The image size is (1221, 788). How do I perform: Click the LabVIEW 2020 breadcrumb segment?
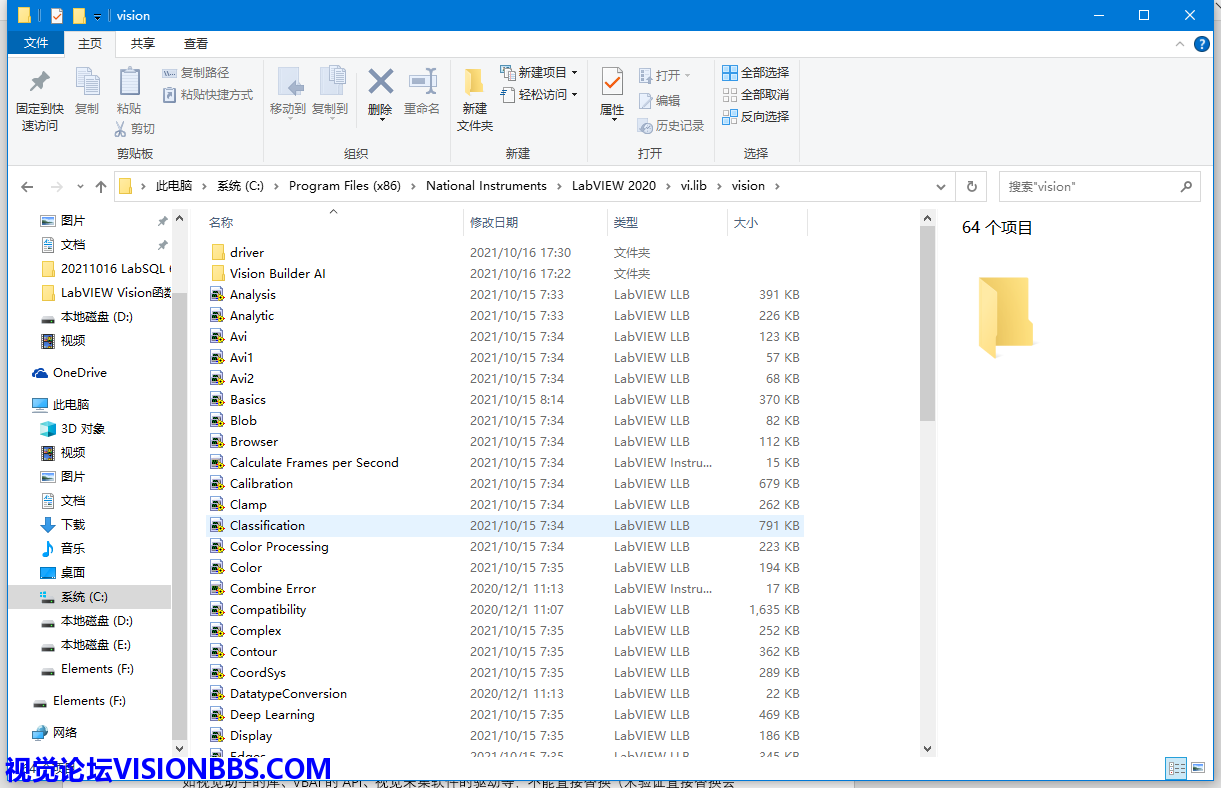tap(614, 186)
